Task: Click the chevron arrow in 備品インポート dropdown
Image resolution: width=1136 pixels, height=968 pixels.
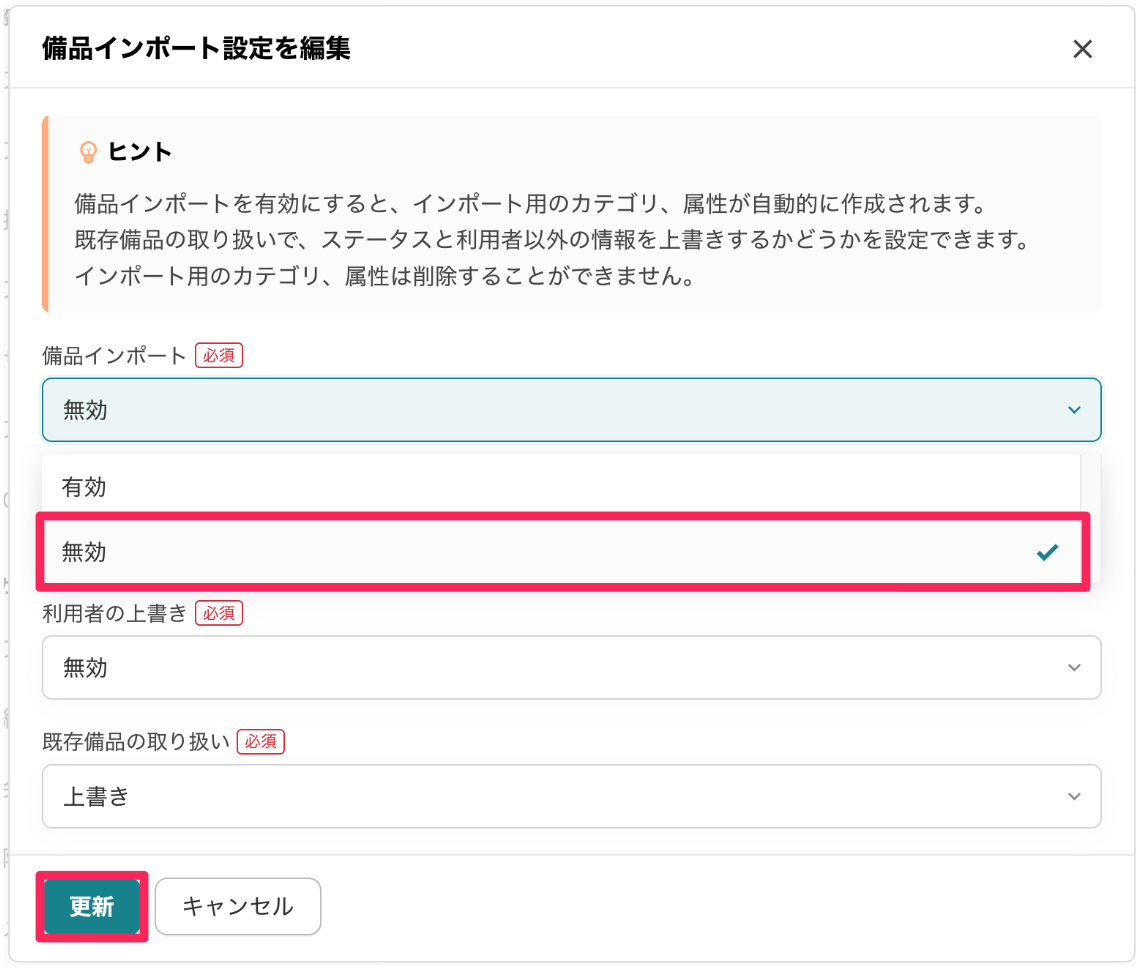Action: (x=1074, y=410)
